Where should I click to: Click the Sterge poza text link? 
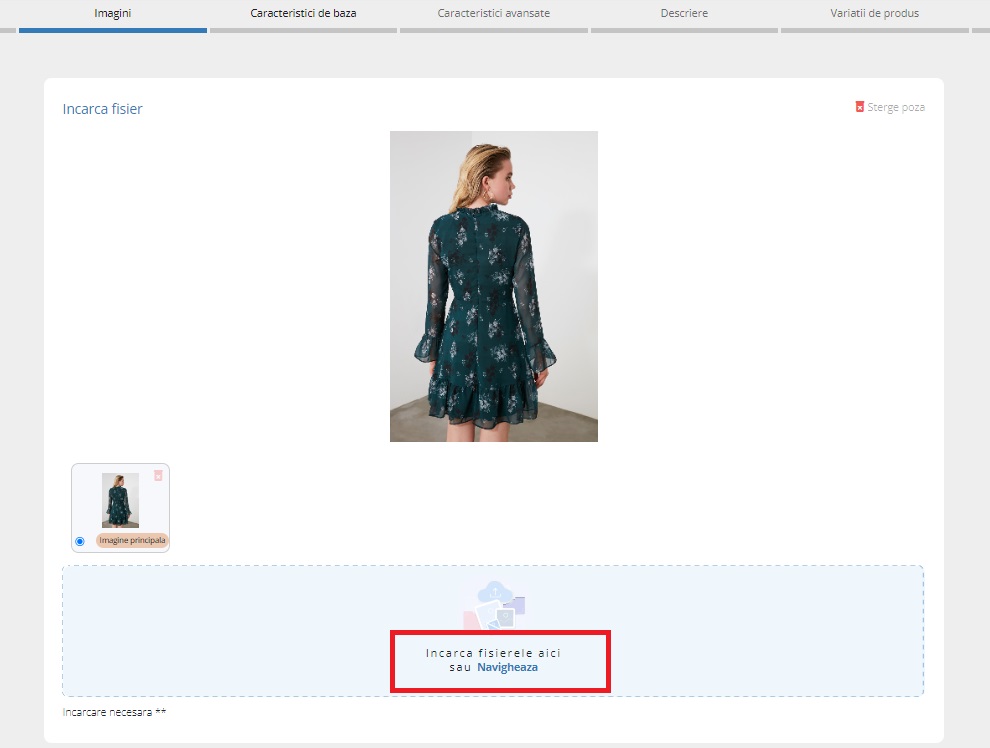896,107
